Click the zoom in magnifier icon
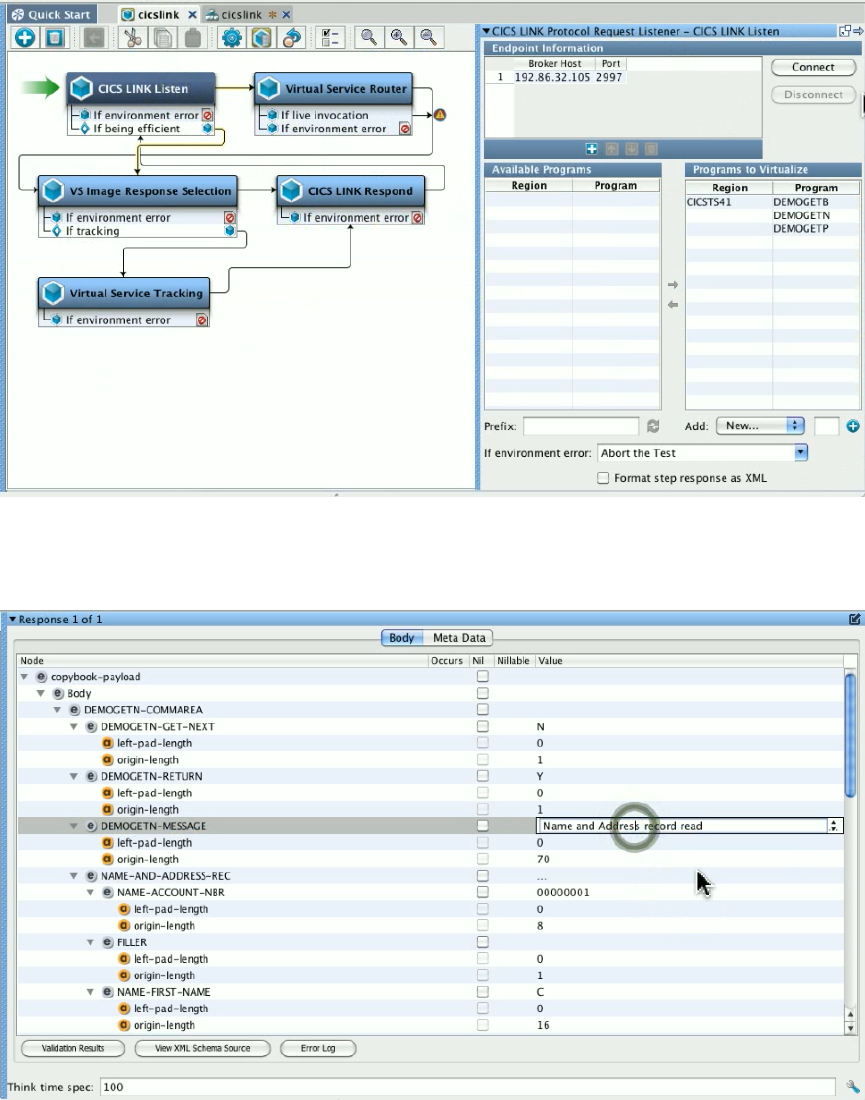This screenshot has height=1100, width=865. [x=398, y=37]
